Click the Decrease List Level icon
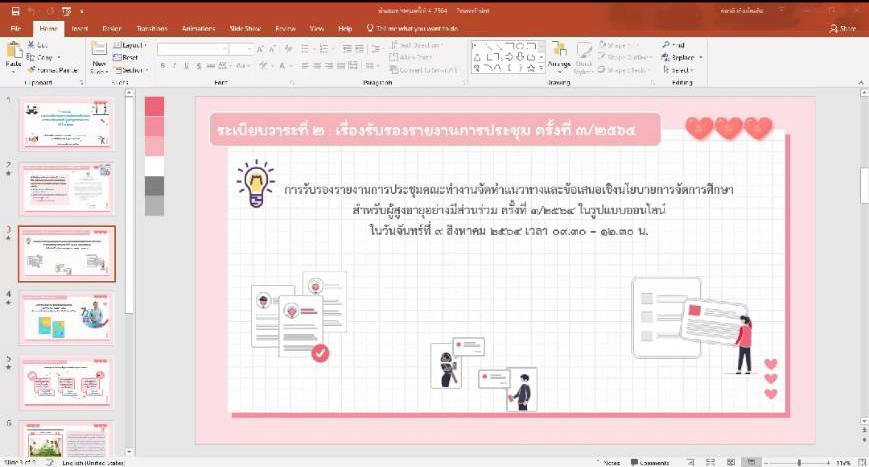Image resolution: width=869 pixels, height=467 pixels. (347, 49)
